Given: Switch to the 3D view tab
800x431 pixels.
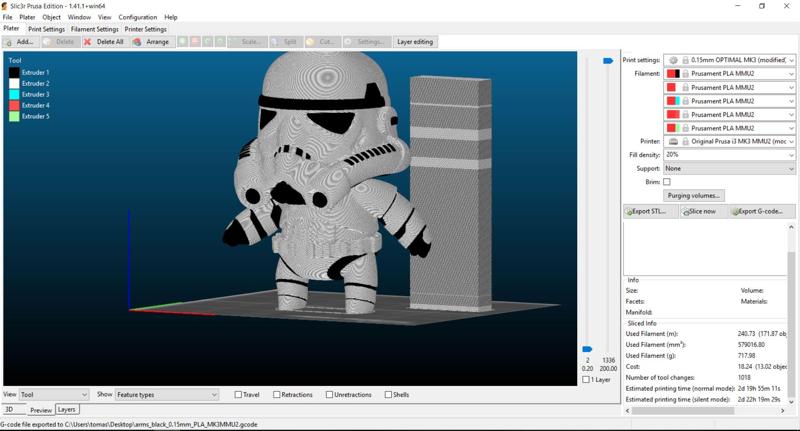Looking at the screenshot, I should [x=10, y=409].
